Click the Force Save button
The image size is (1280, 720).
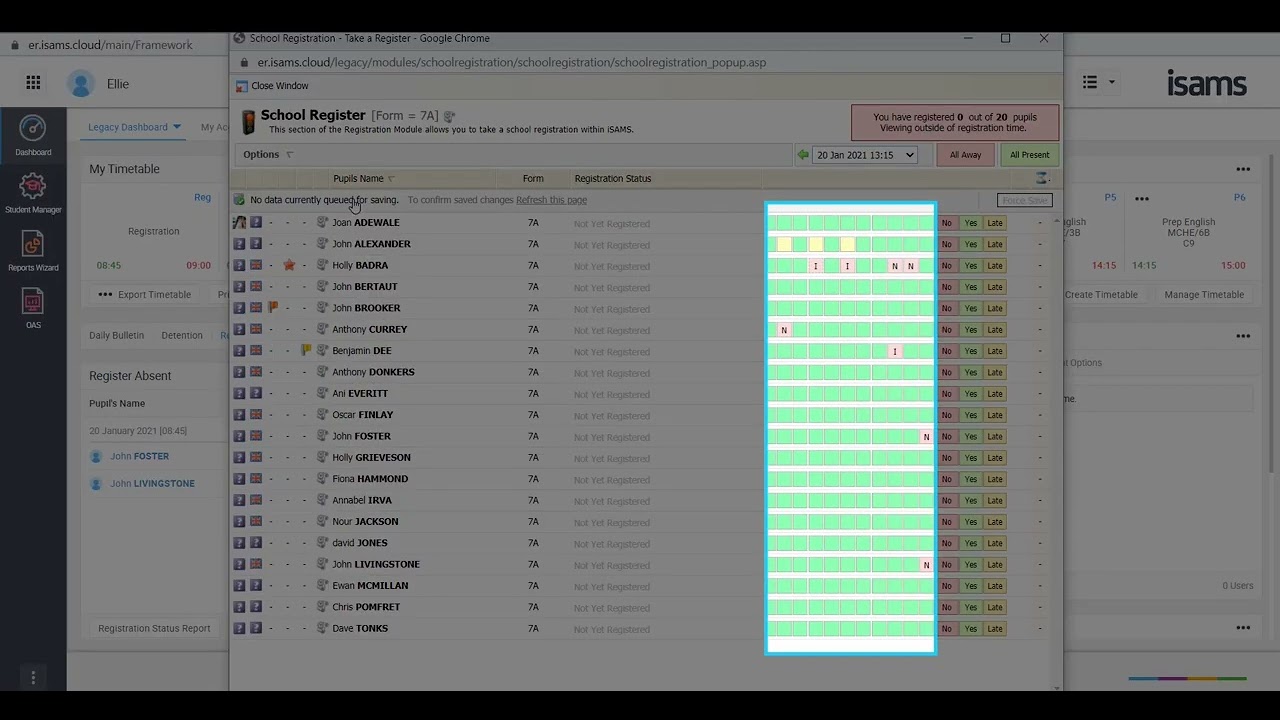(x=1024, y=201)
